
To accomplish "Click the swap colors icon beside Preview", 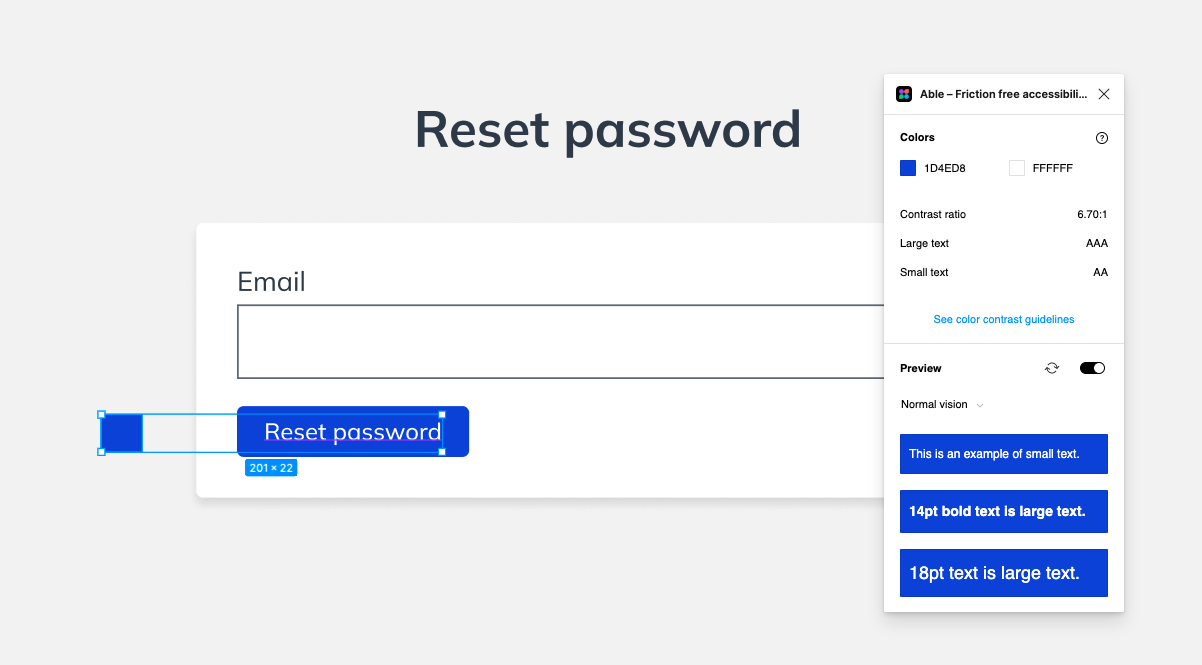I will [1051, 368].
